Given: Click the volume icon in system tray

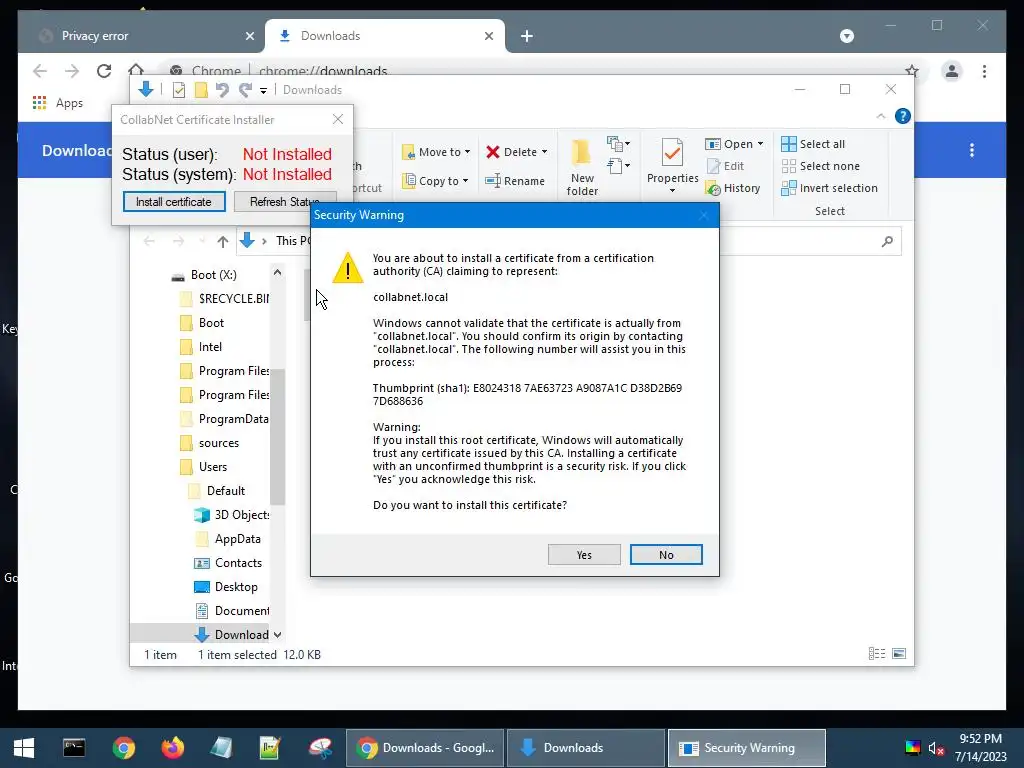Looking at the screenshot, I should [x=936, y=748].
